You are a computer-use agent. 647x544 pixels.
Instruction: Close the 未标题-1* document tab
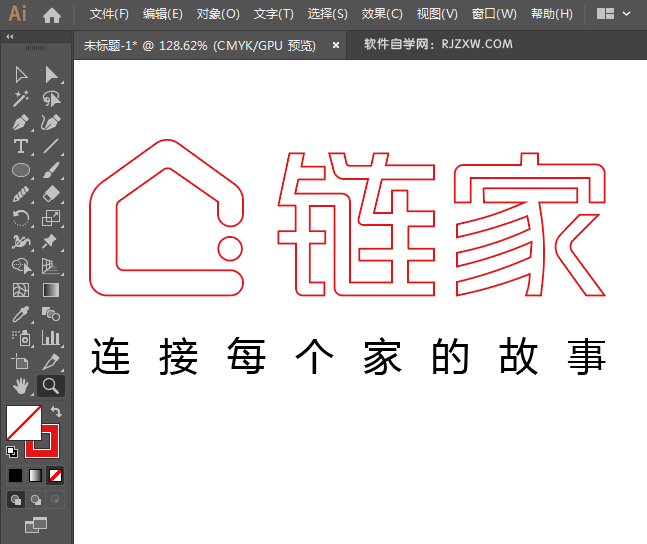(x=336, y=45)
